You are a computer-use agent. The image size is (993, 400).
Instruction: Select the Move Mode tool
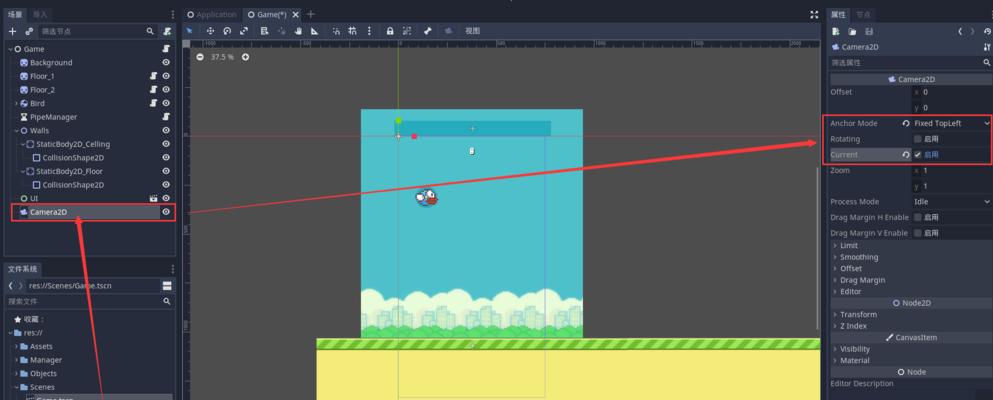tap(210, 31)
